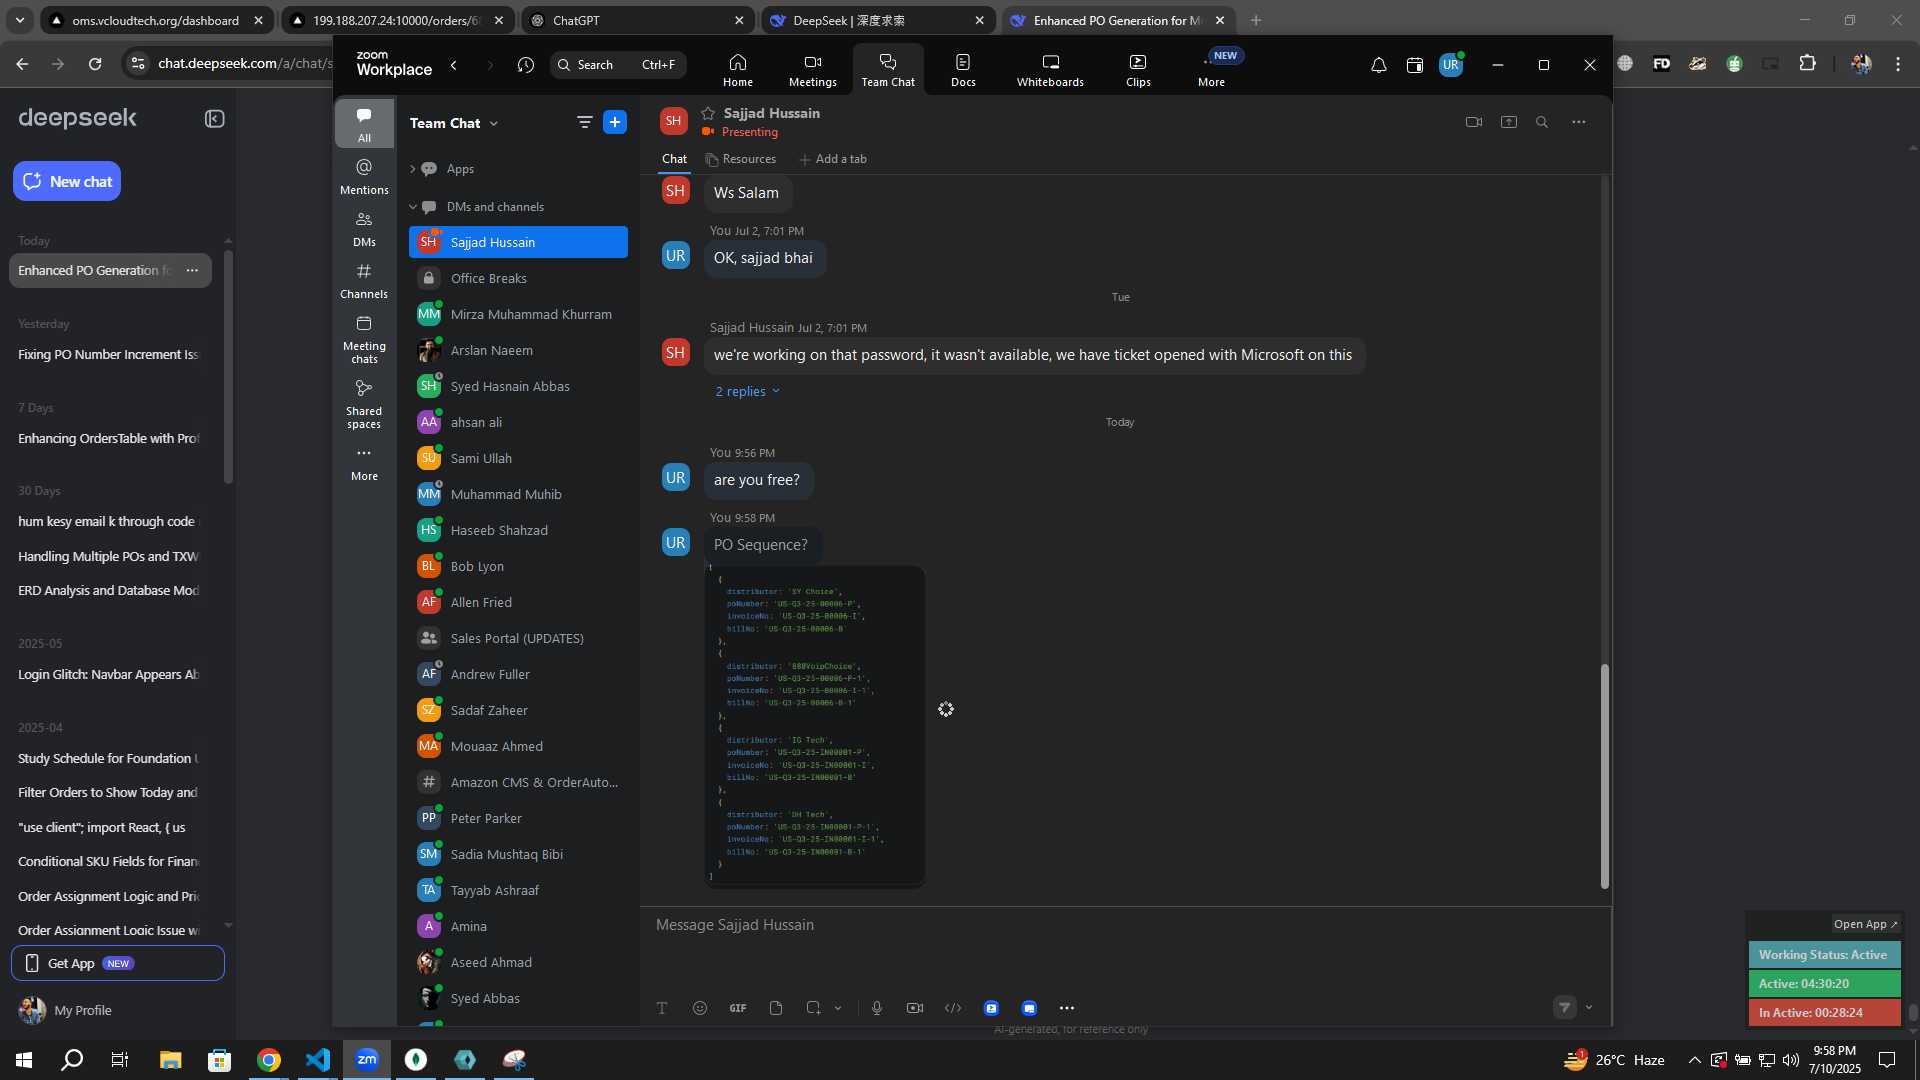The height and width of the screenshot is (1080, 1920).
Task: Open Visual Studio Code from taskbar
Action: 318,1060
